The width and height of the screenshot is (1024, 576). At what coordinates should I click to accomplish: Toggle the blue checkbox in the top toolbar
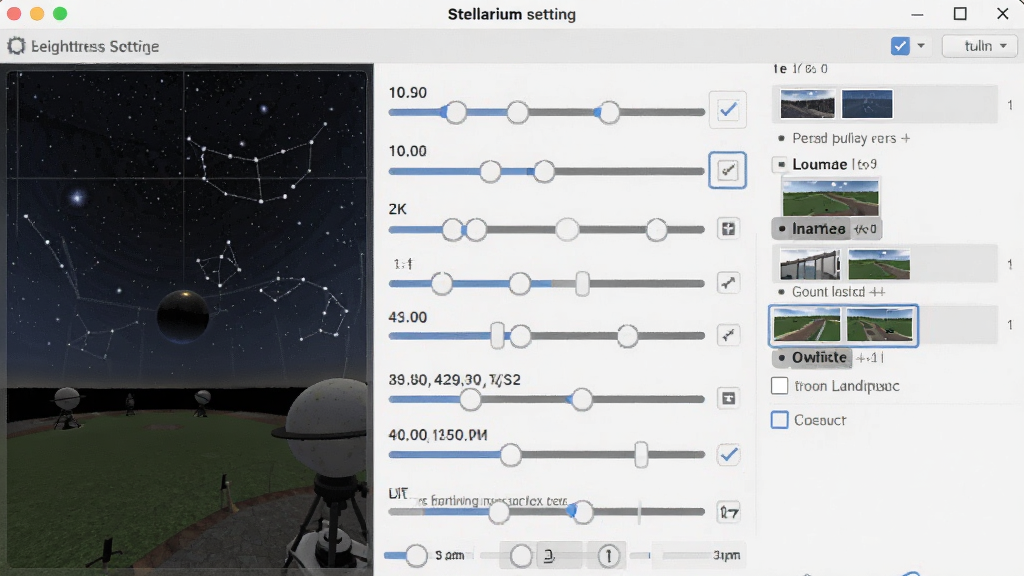pyautogui.click(x=900, y=46)
